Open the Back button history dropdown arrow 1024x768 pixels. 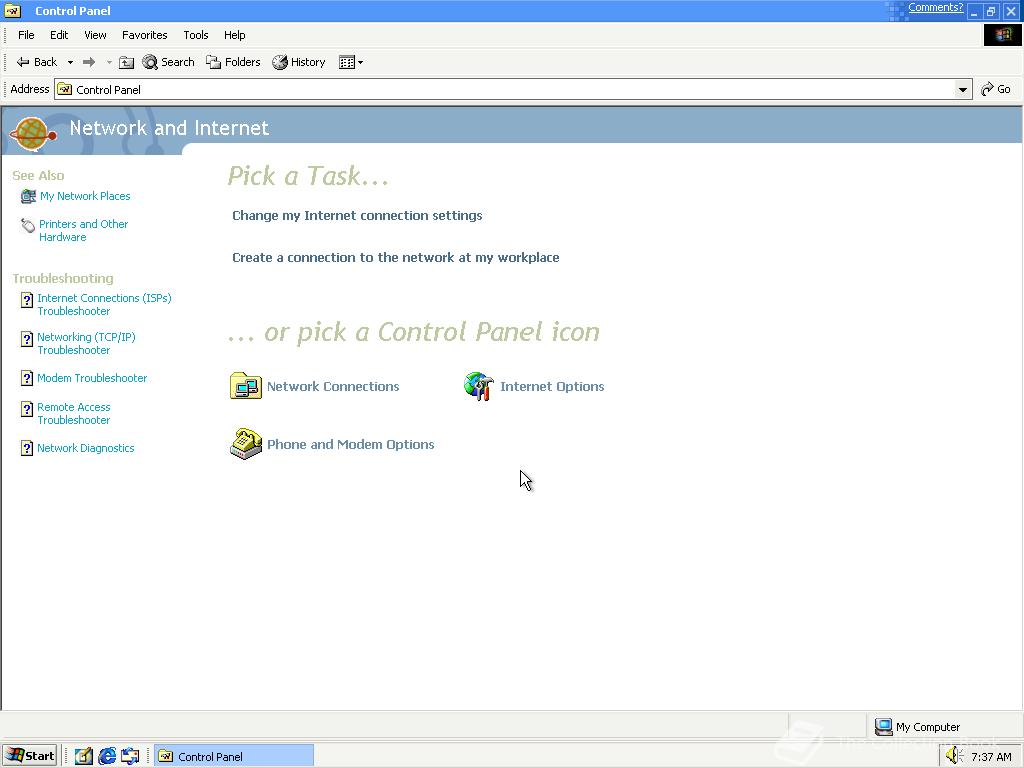point(70,62)
